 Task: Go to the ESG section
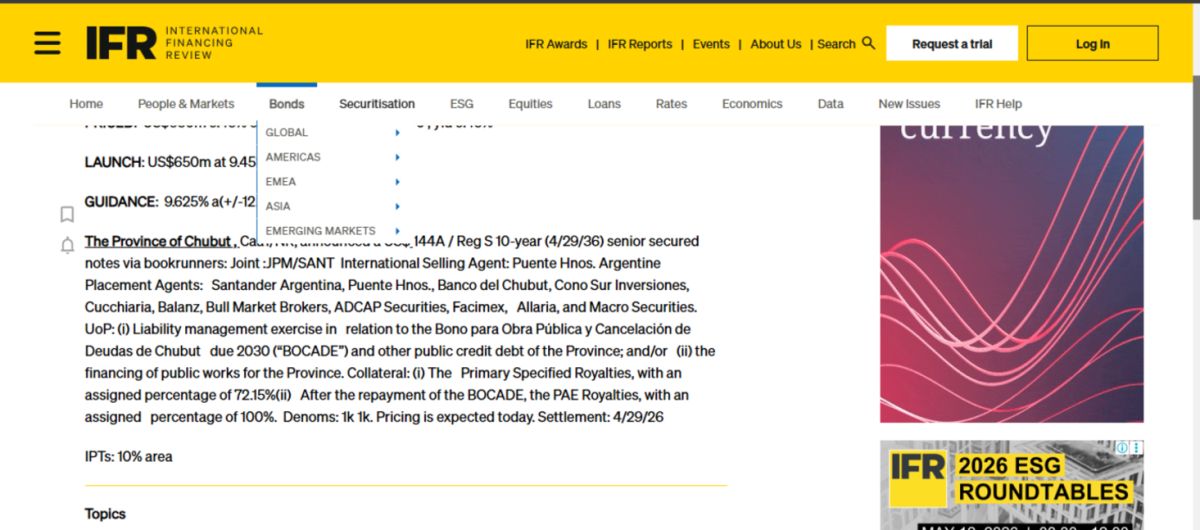click(461, 104)
